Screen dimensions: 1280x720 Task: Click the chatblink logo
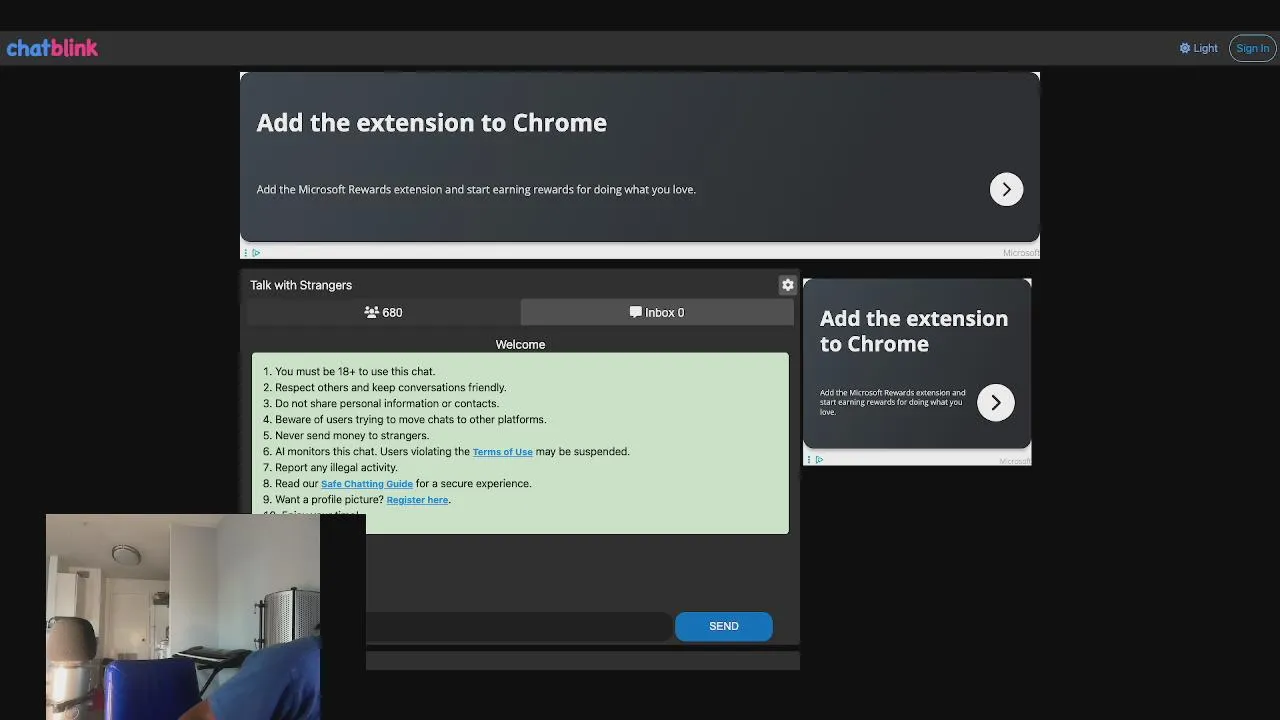tap(52, 48)
